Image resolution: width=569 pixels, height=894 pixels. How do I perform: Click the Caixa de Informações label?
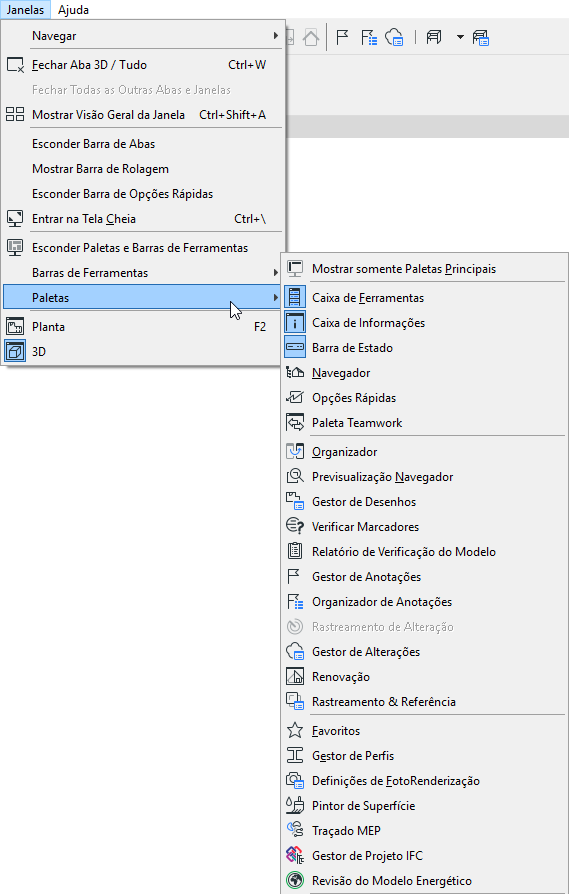pyautogui.click(x=368, y=323)
